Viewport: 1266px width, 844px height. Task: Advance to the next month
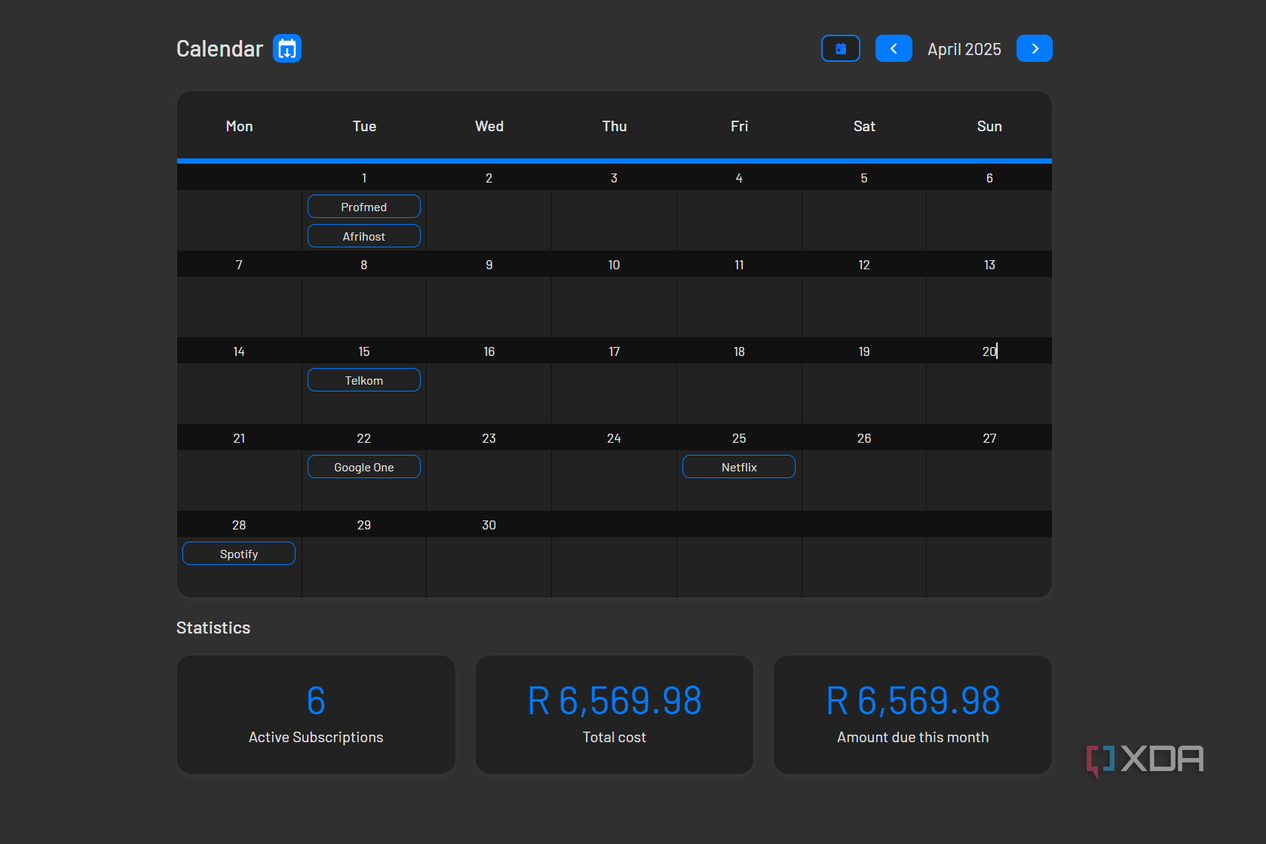click(x=1035, y=48)
